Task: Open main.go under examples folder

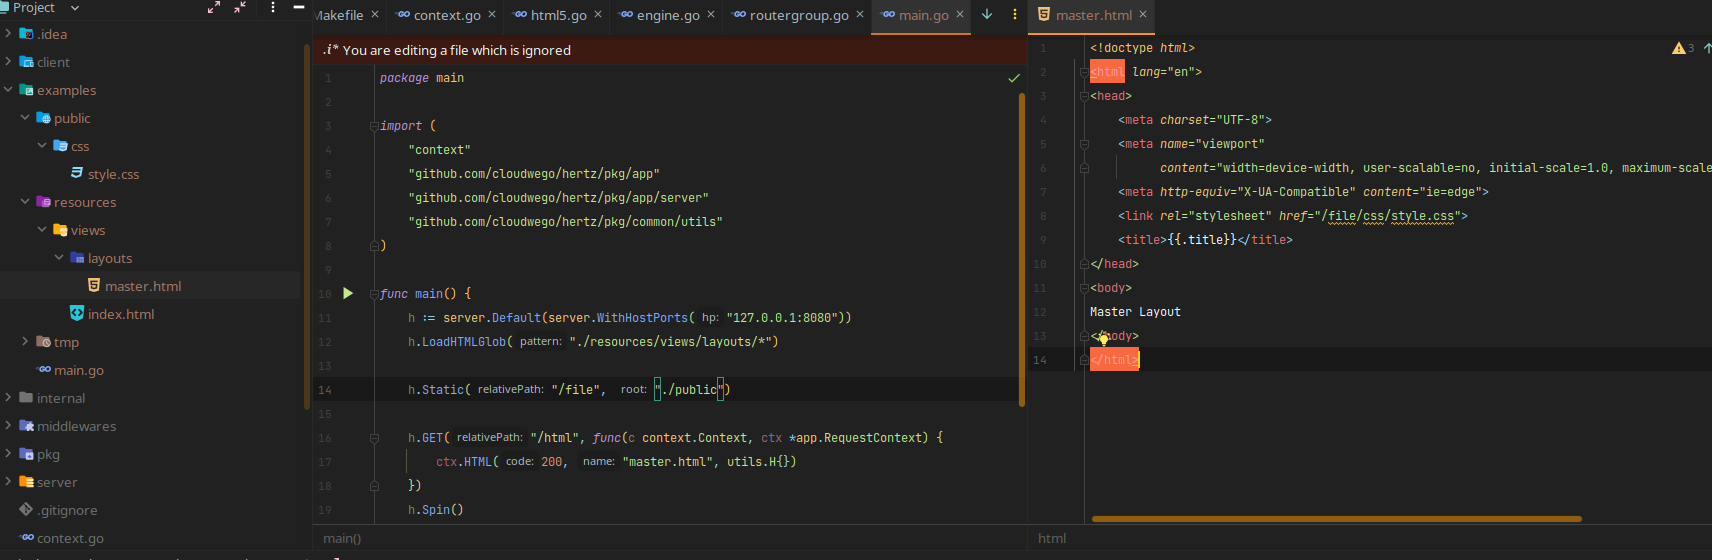Action: (78, 370)
